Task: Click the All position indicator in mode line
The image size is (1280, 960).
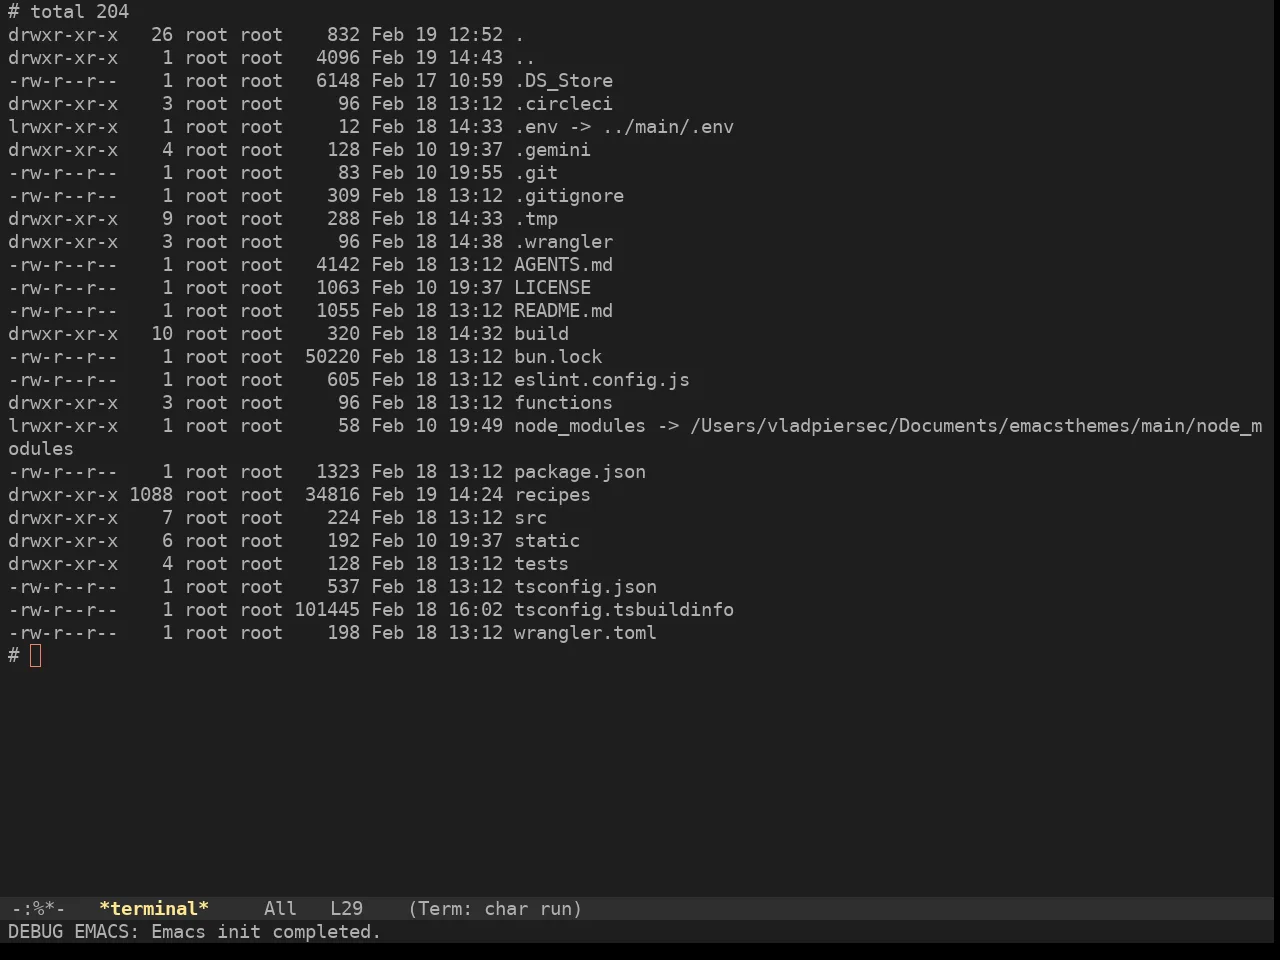Action: coord(280,909)
